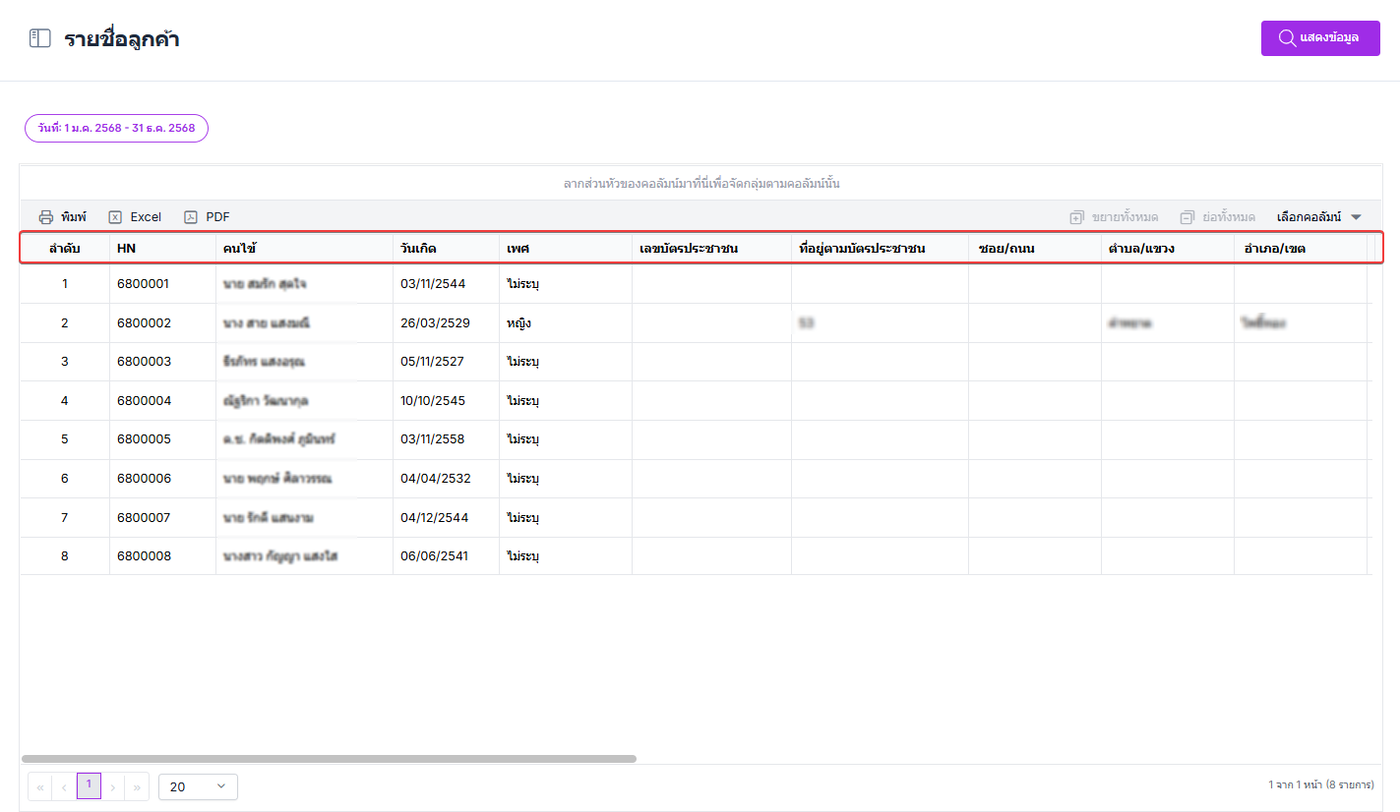Sort by the คนไข้ column header
1400x812 pixels.
point(304,248)
